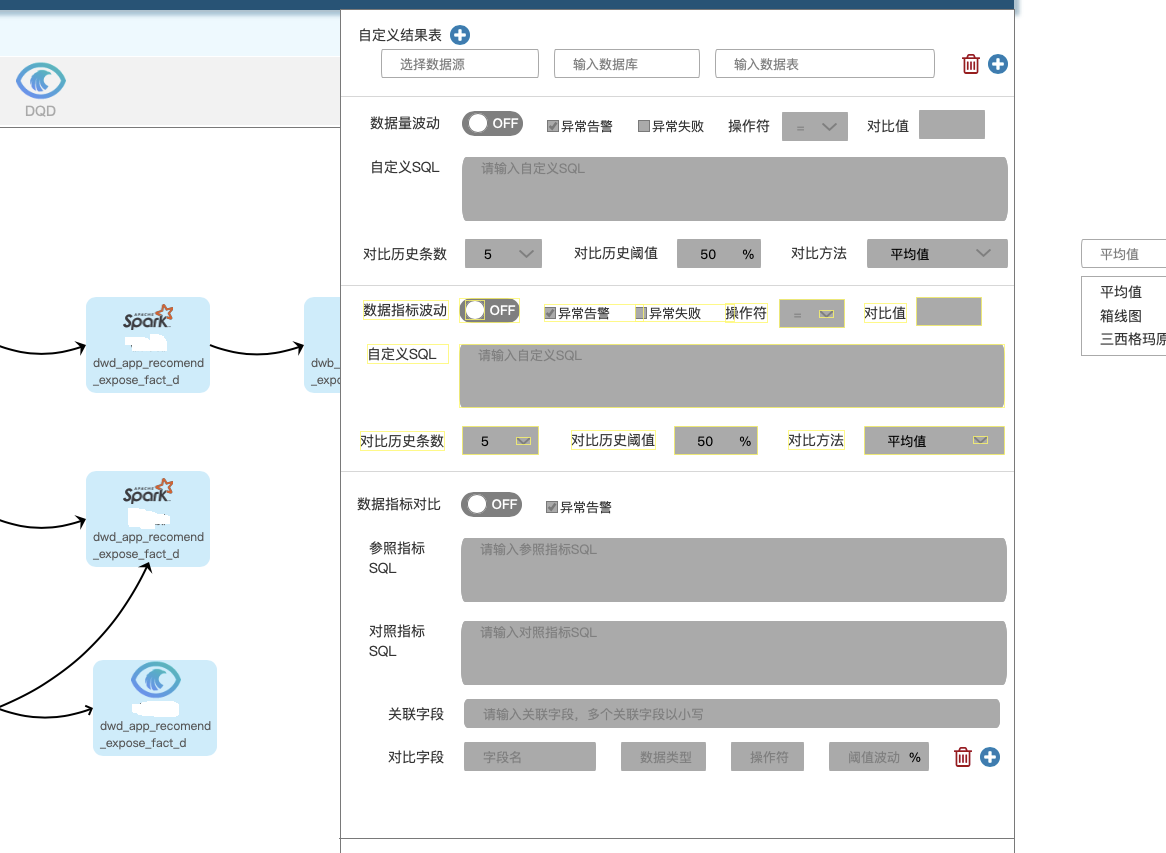Click the DQD eye icon in toolbar
Image resolution: width=1166 pixels, height=853 pixels.
(41, 81)
